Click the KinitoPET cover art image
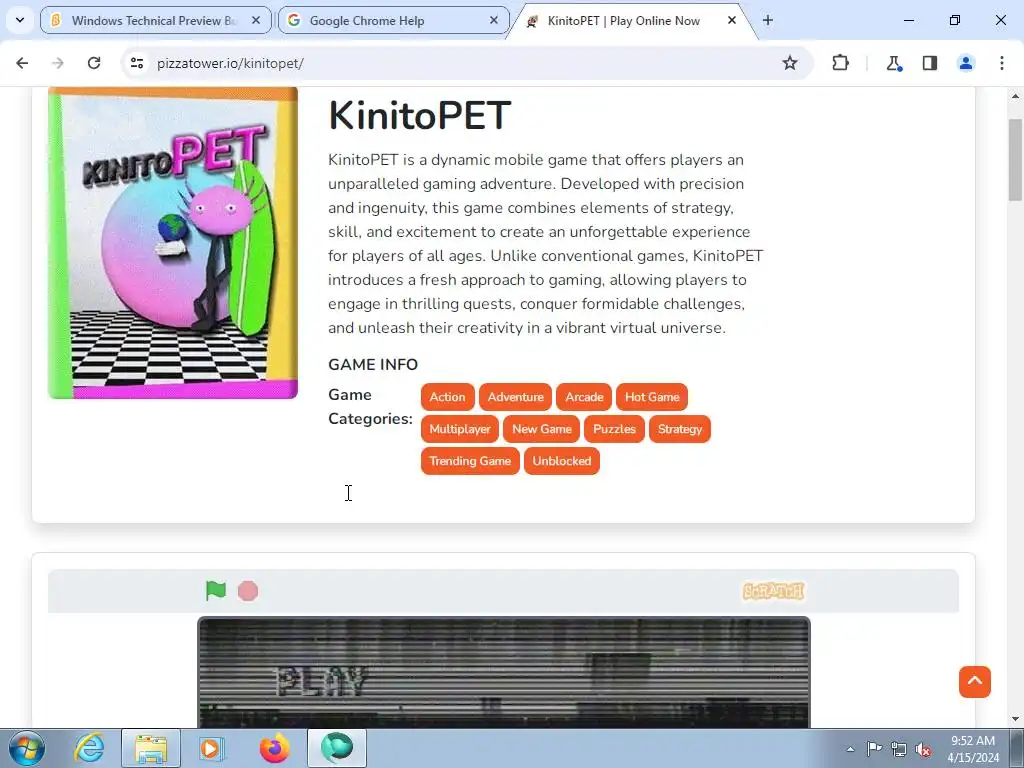Viewport: 1024px width, 768px height. pyautogui.click(x=173, y=243)
